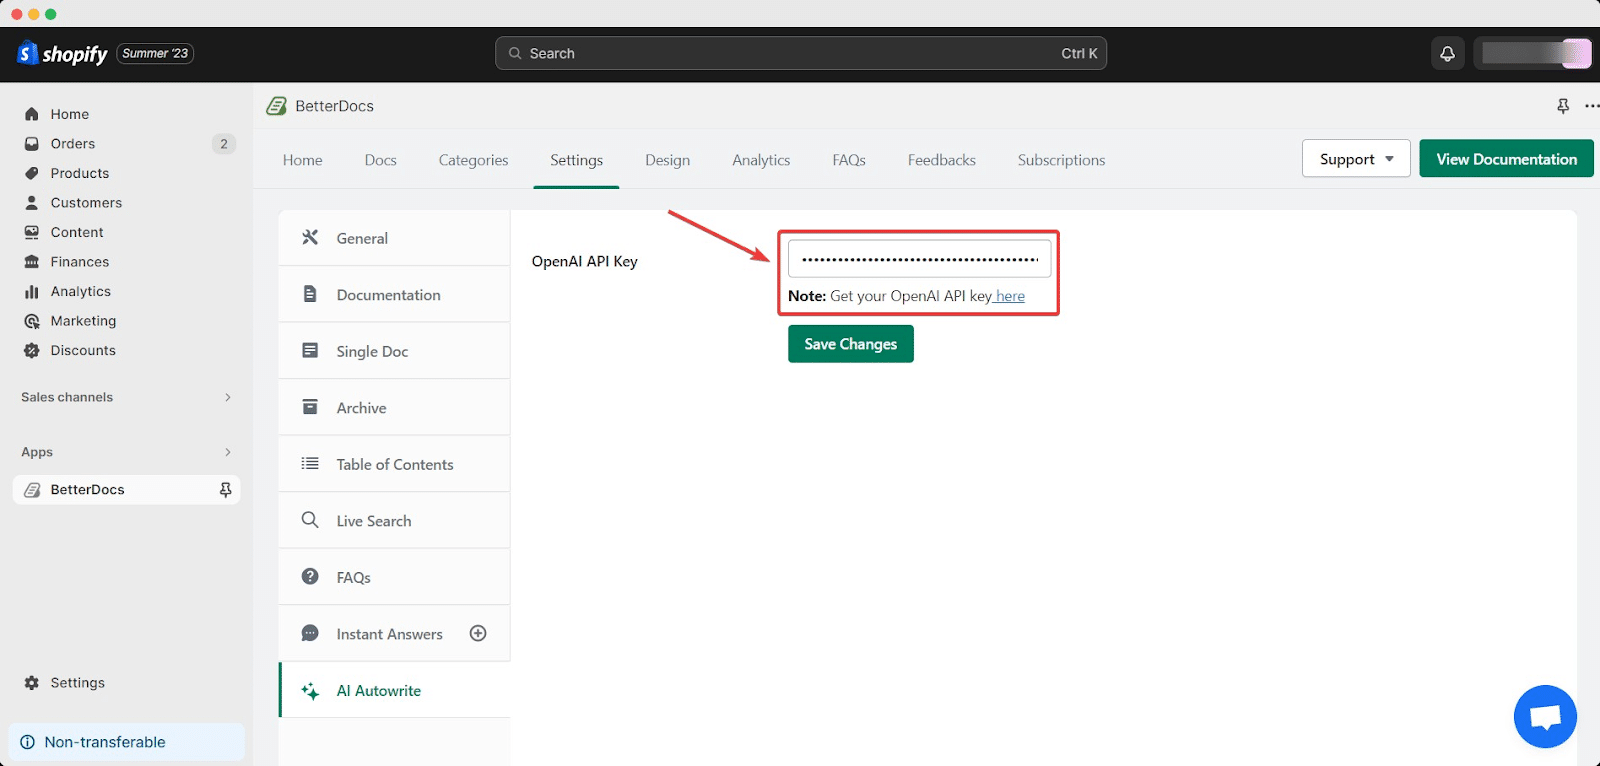Click the pin icon in app header
The height and width of the screenshot is (766, 1600).
(x=1563, y=106)
